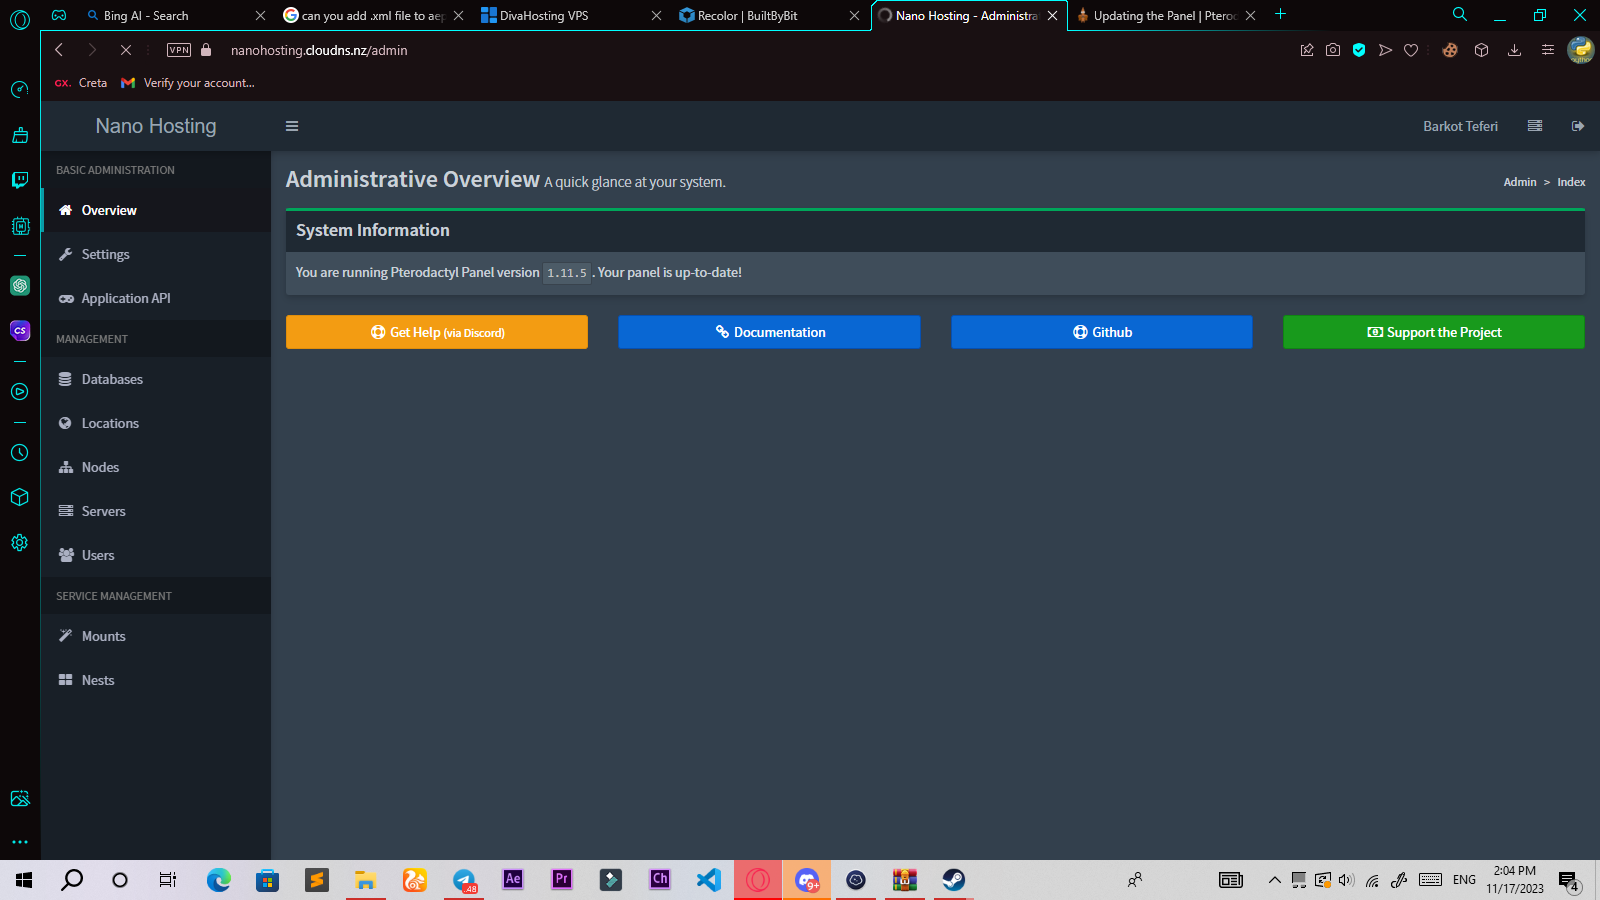Show hidden system tray icons

tap(1274, 880)
